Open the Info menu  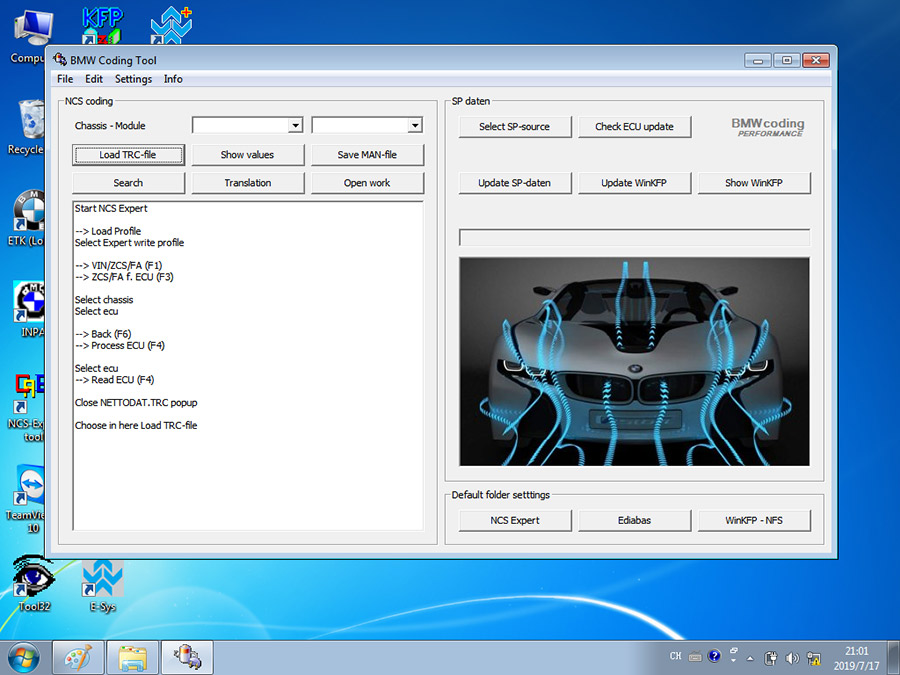click(173, 79)
